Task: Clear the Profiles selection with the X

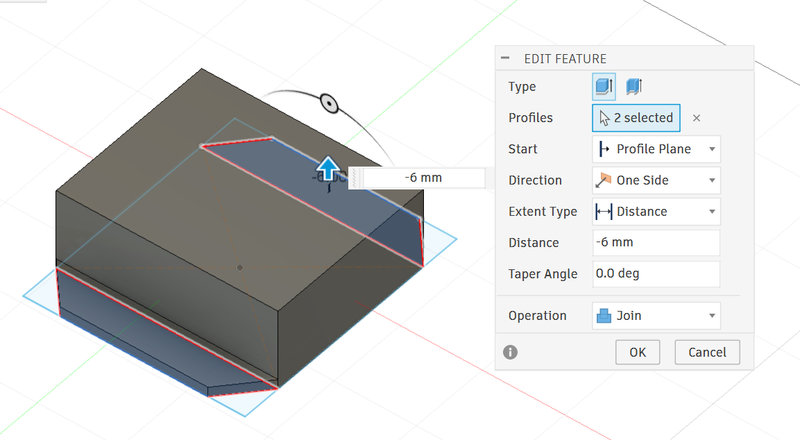Action: pyautogui.click(x=696, y=118)
